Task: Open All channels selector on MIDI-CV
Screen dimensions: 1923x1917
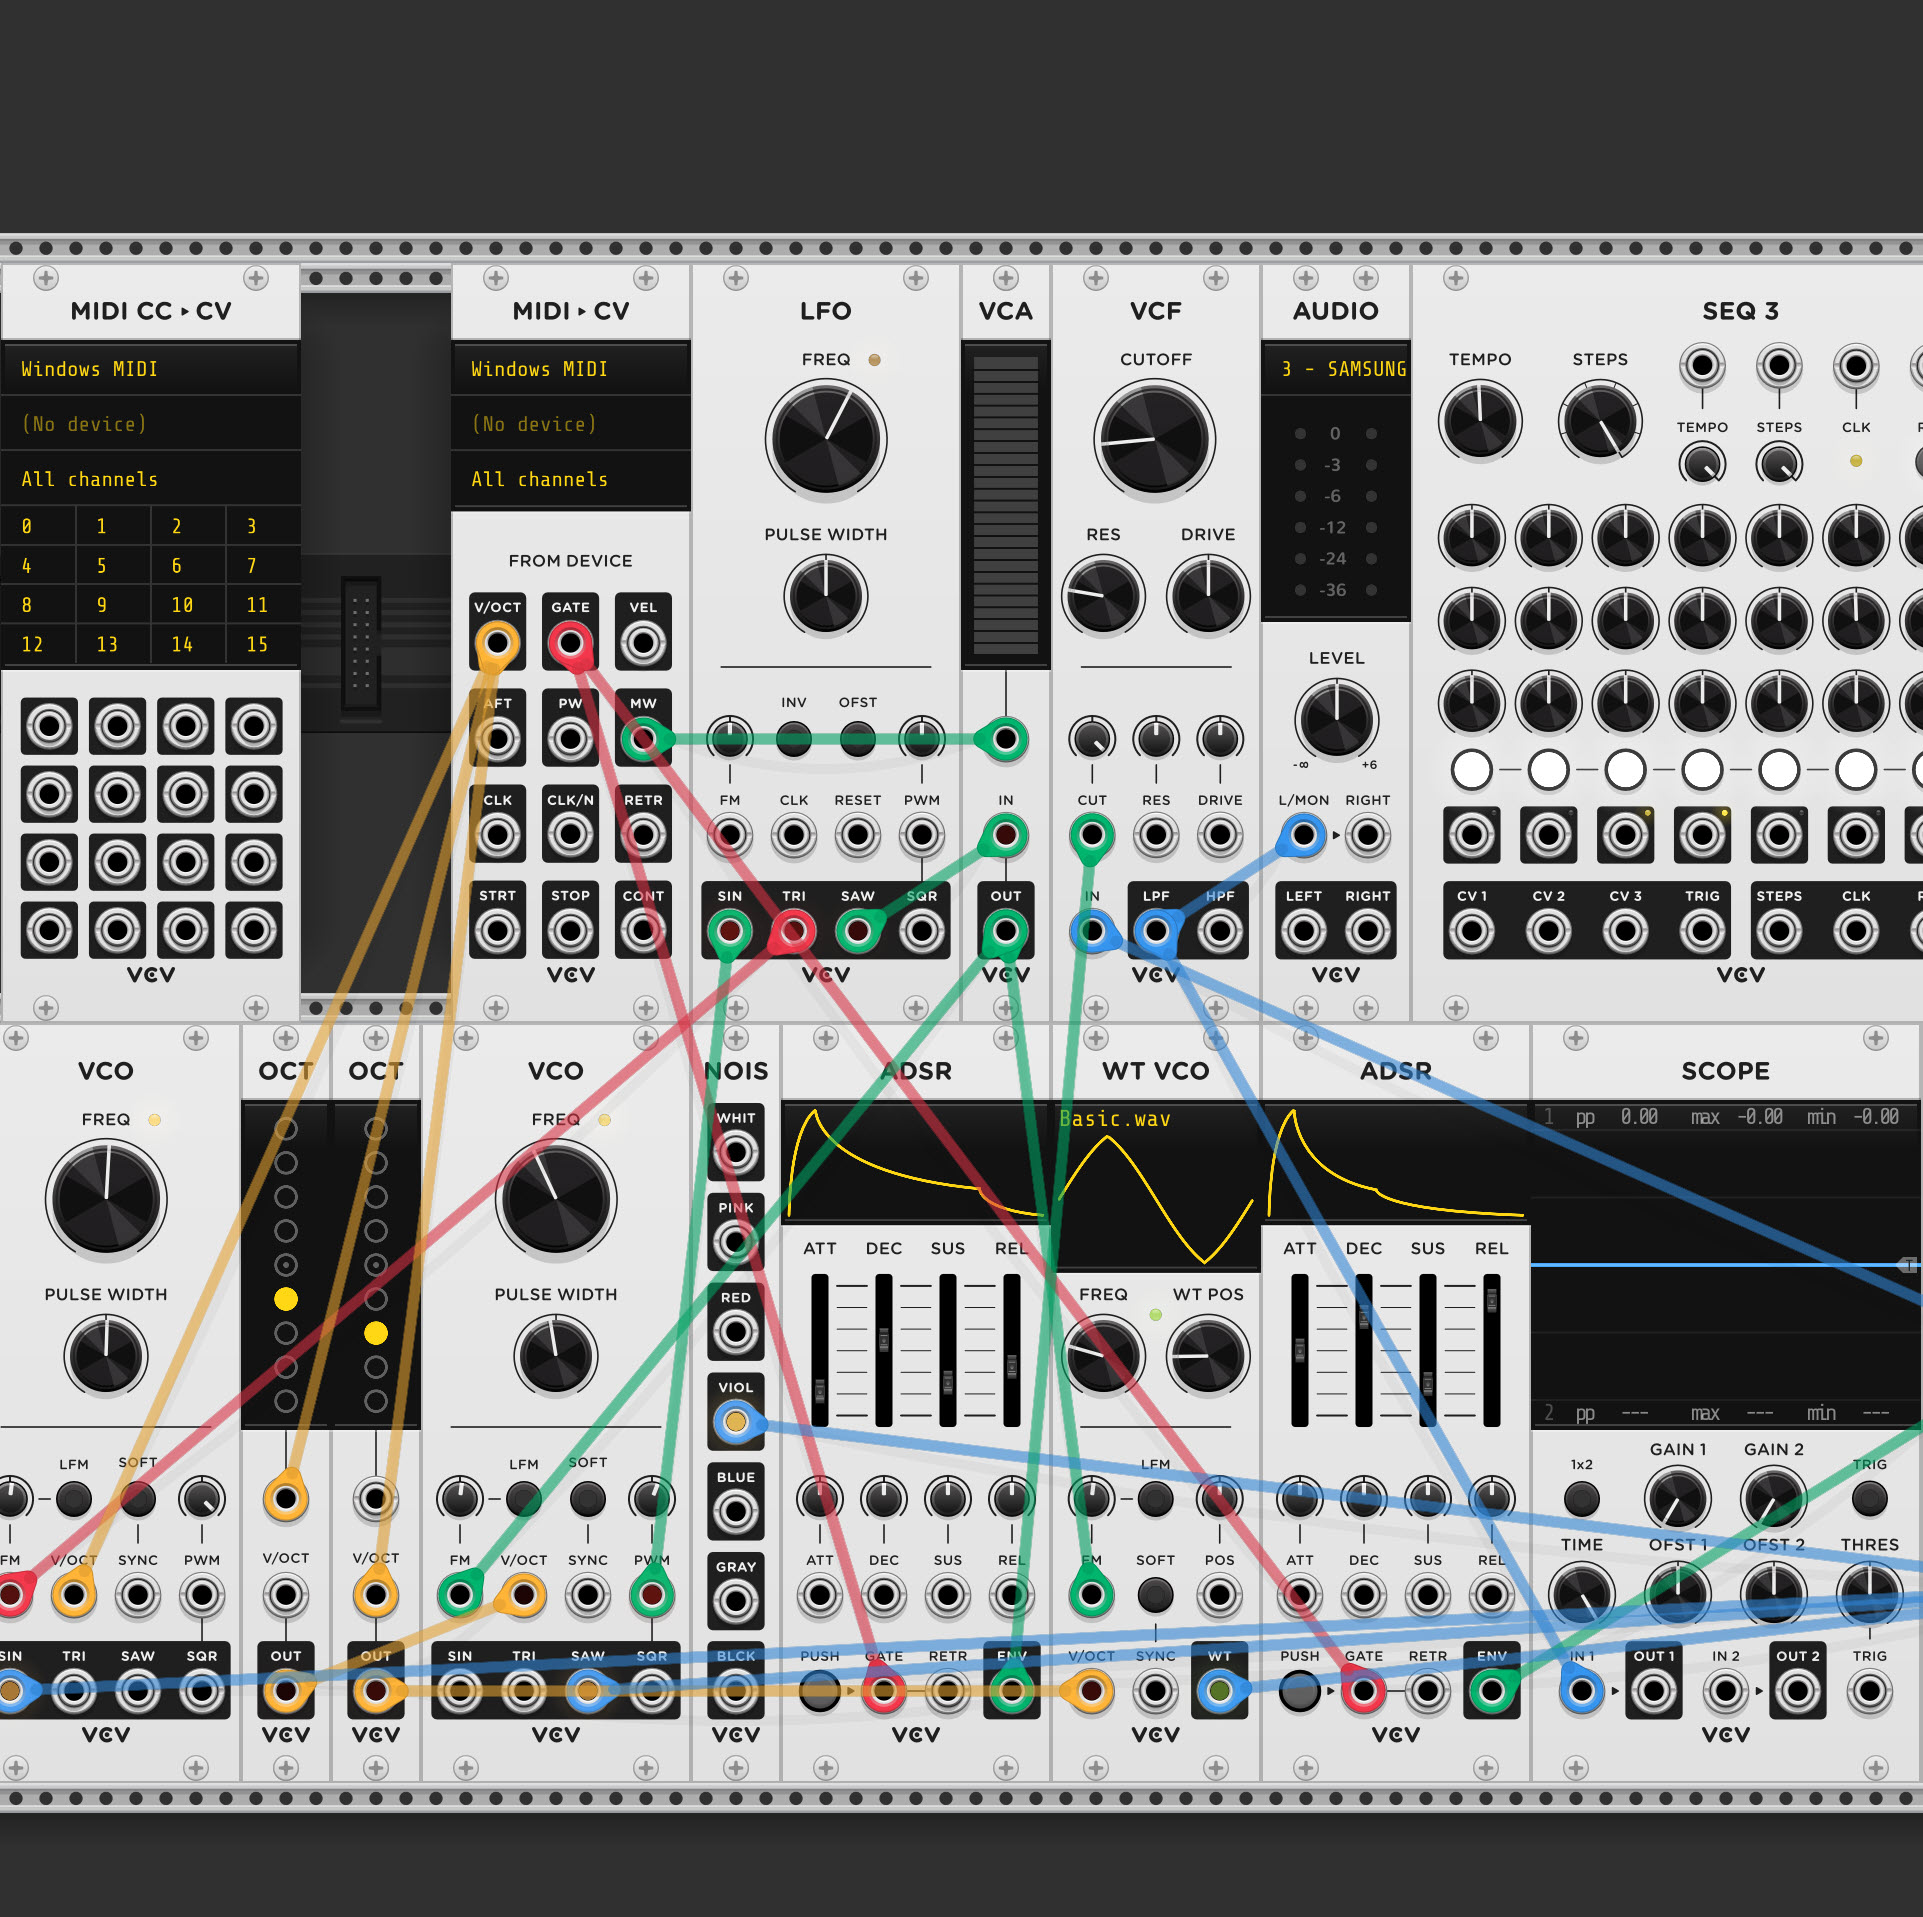Action: pyautogui.click(x=570, y=479)
